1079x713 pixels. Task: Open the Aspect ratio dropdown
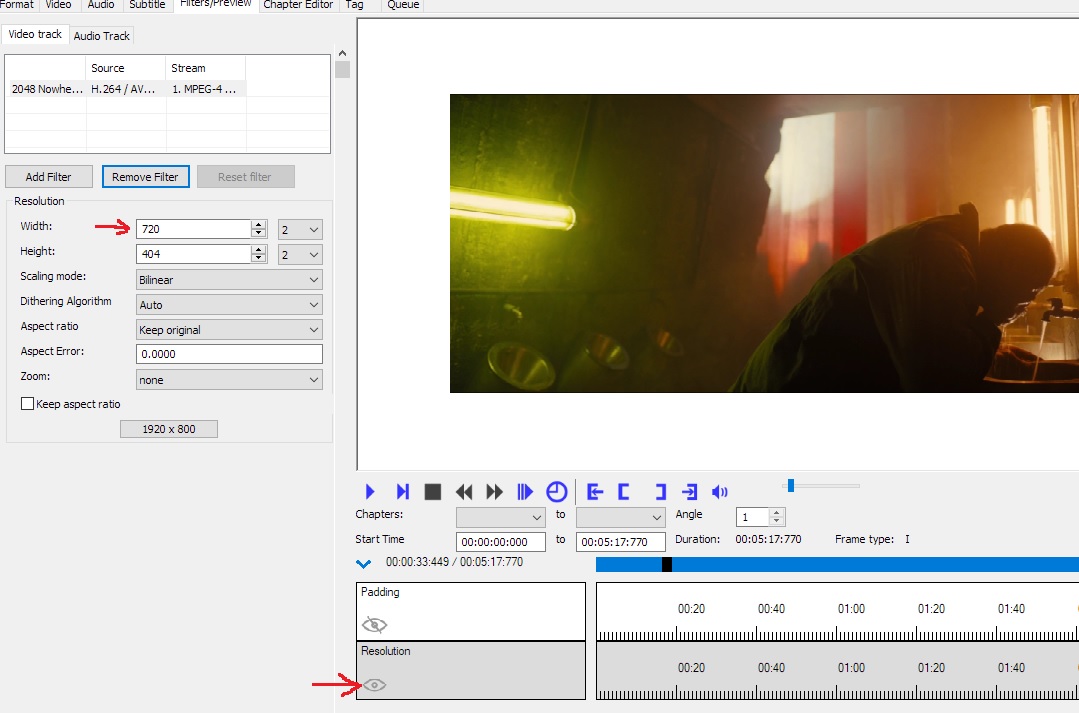click(x=229, y=330)
